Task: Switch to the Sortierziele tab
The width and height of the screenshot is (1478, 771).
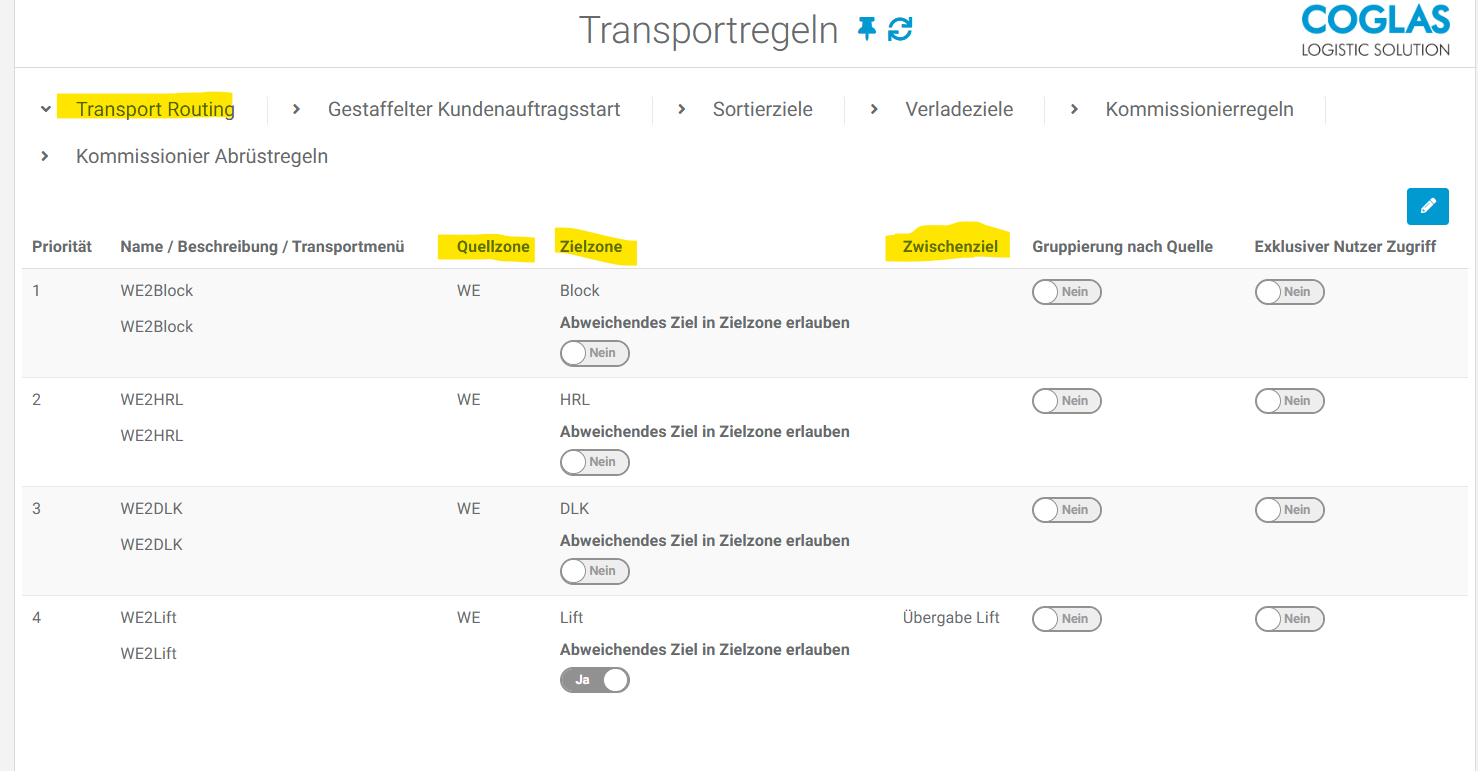Action: 762,109
